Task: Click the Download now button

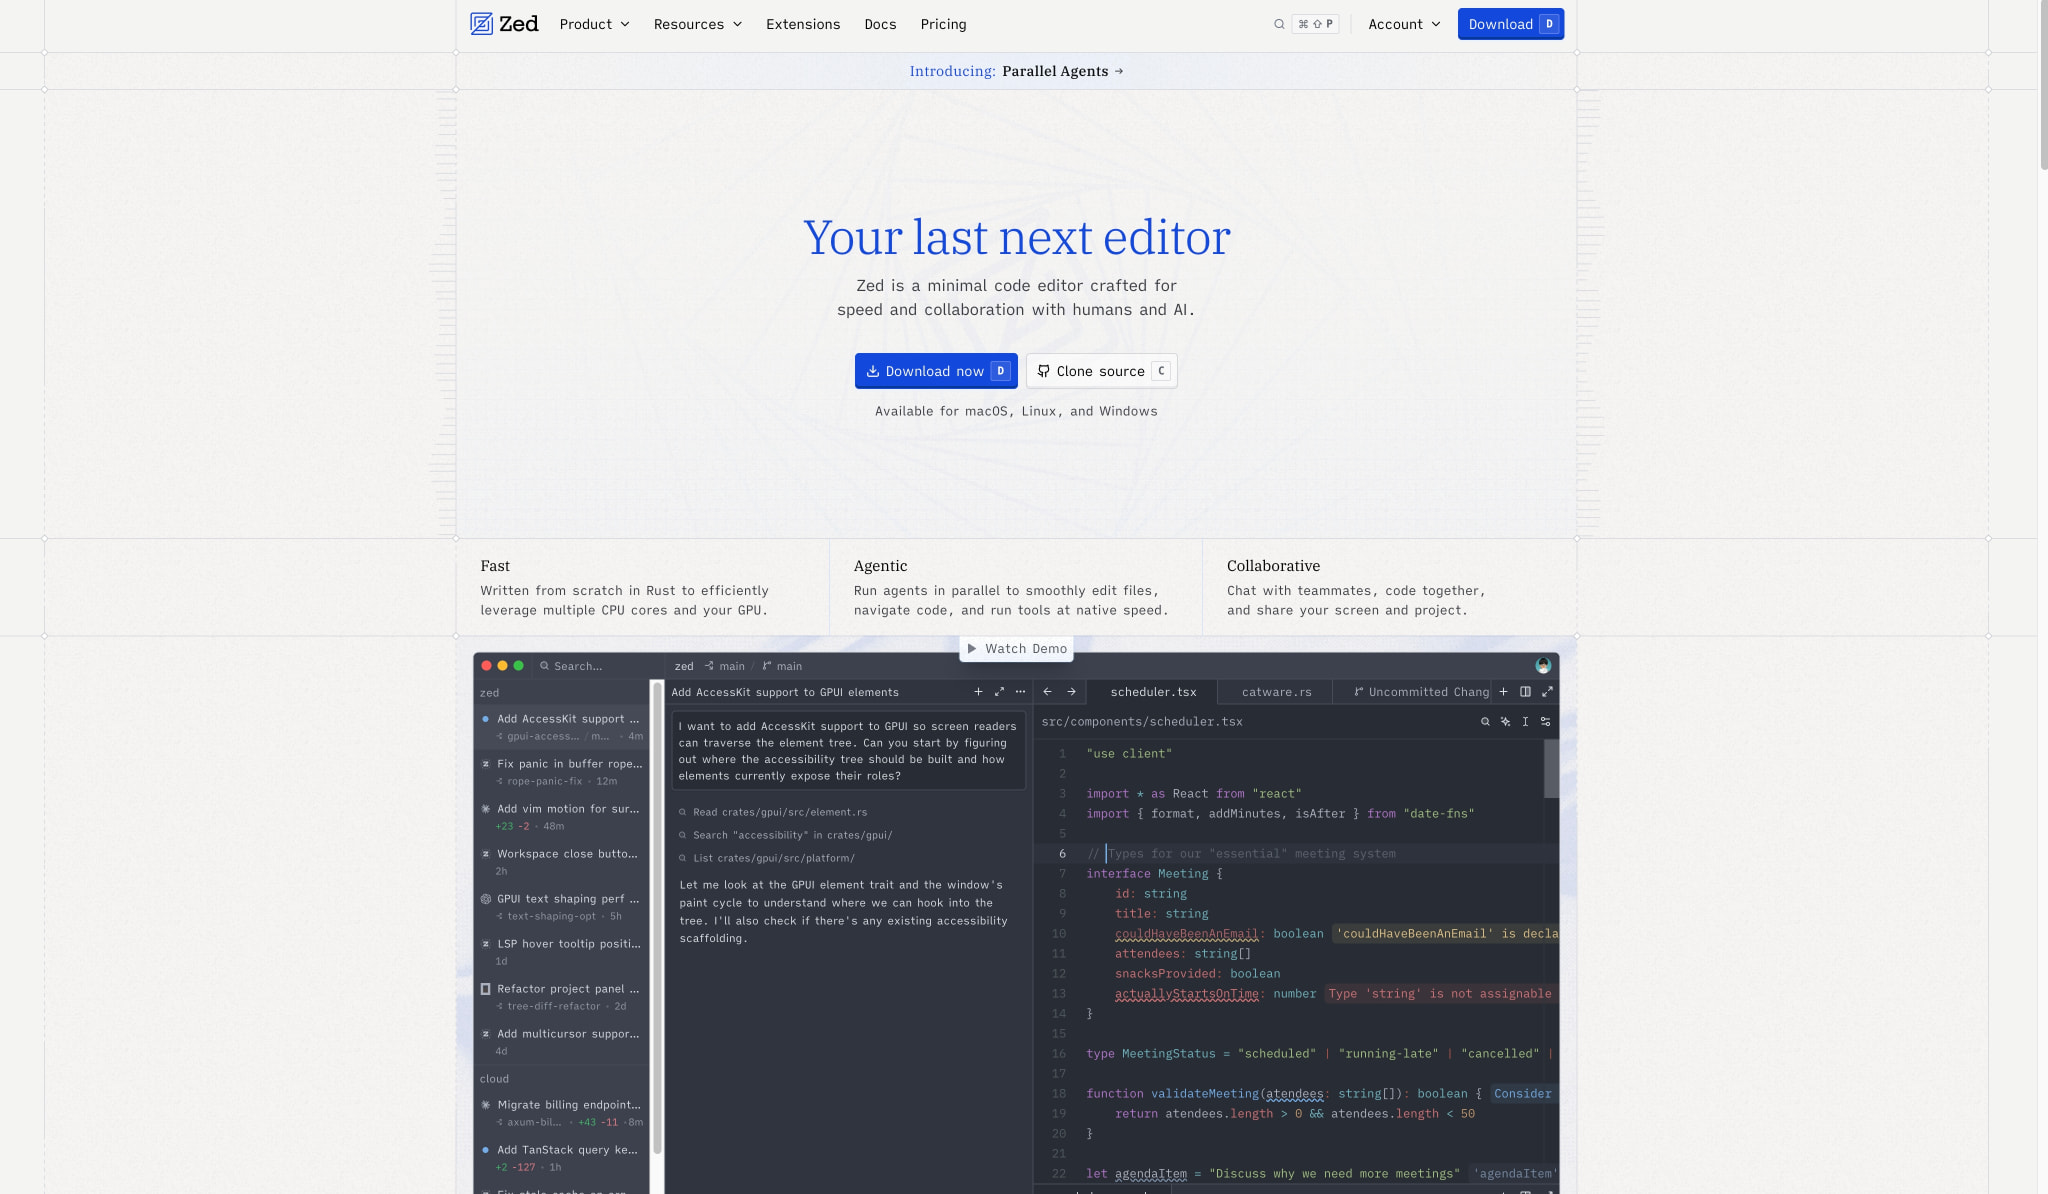Action: click(936, 371)
